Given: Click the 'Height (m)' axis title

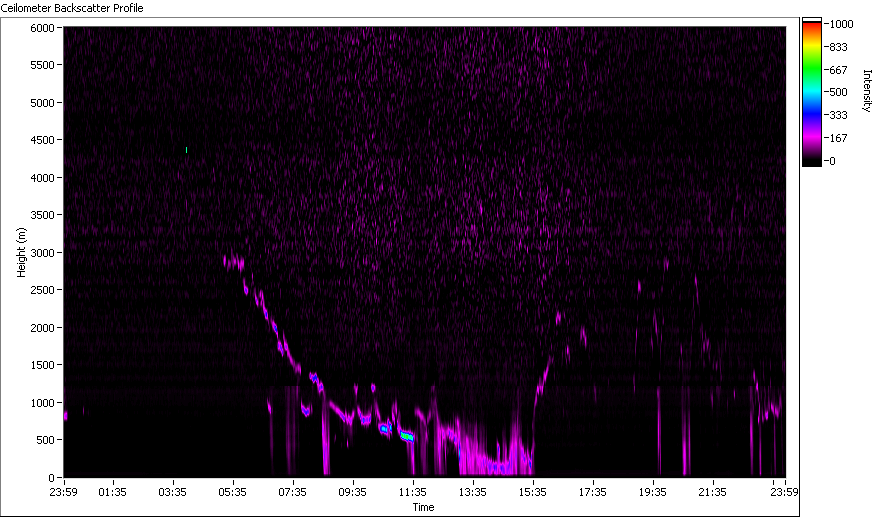Looking at the screenshot, I should click(x=21, y=252).
